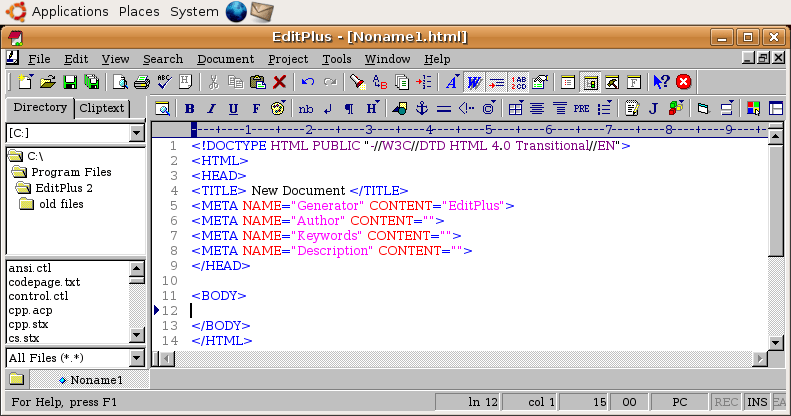Viewport: 791px width, 416px height.
Task: Insert an anchor with the anchor icon
Action: (x=422, y=108)
